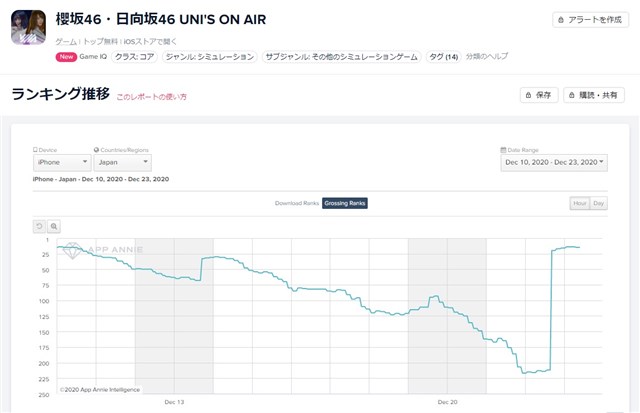Open このレポートの使い方 link
This screenshot has width=640, height=413.
point(151,97)
